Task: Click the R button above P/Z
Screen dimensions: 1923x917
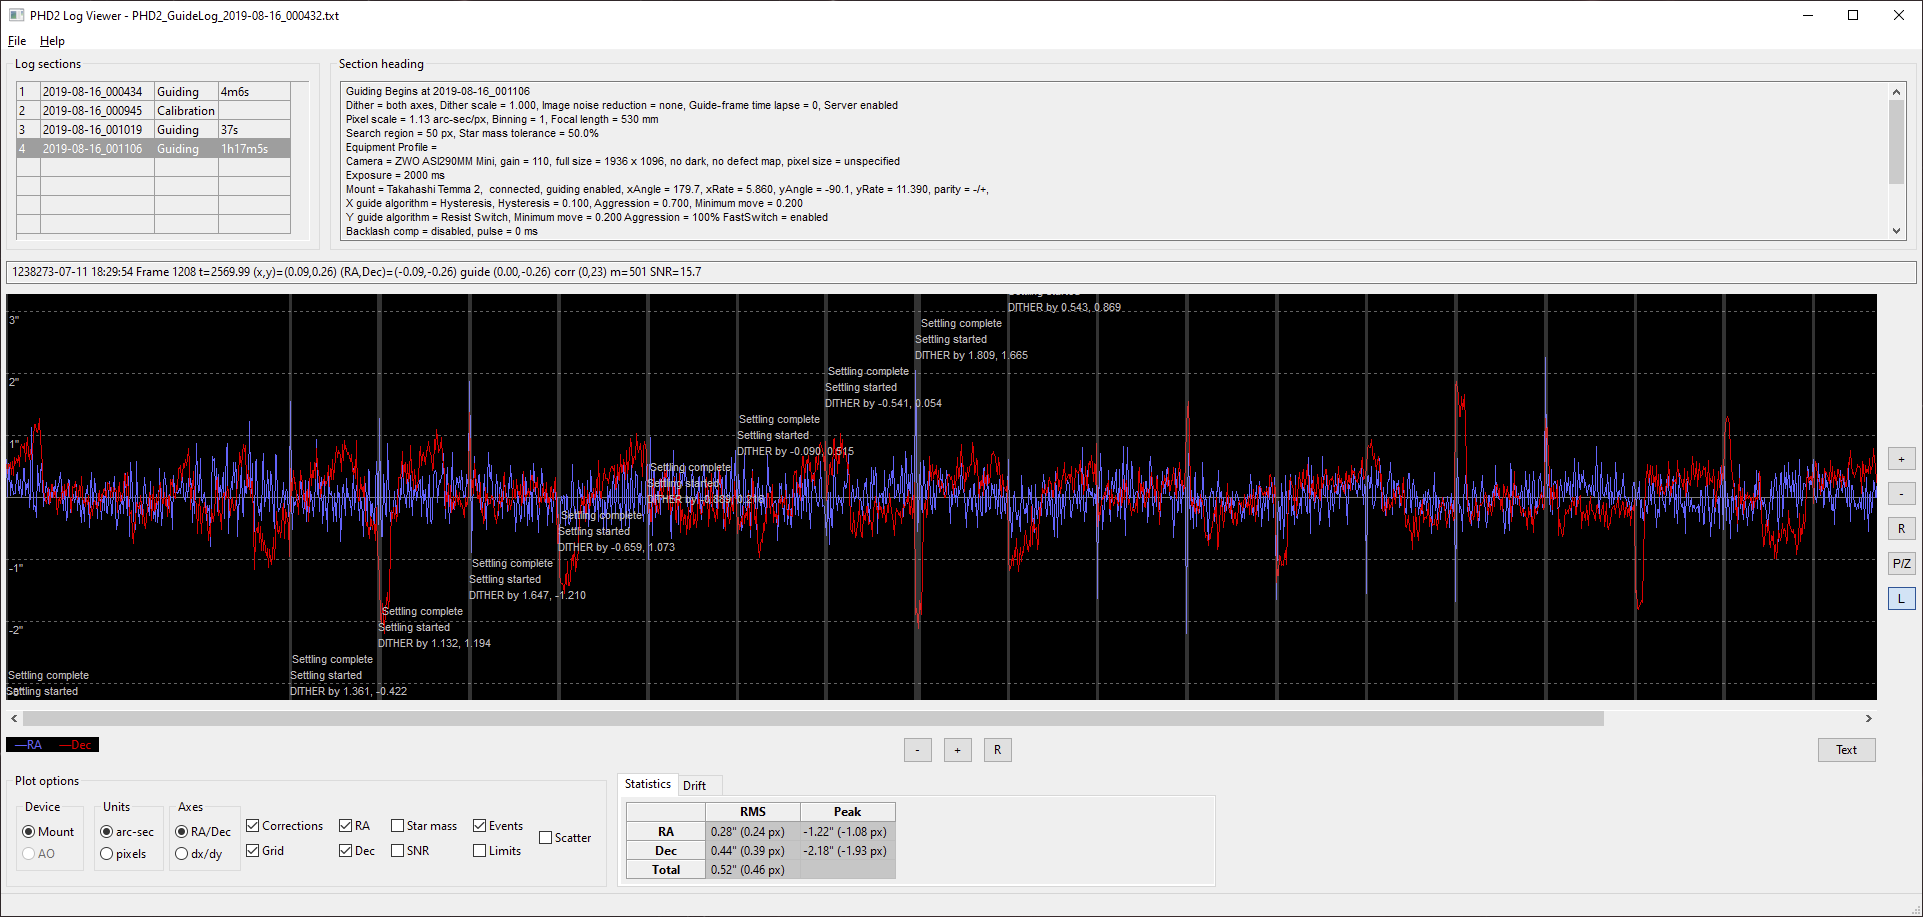Action: tap(1901, 529)
